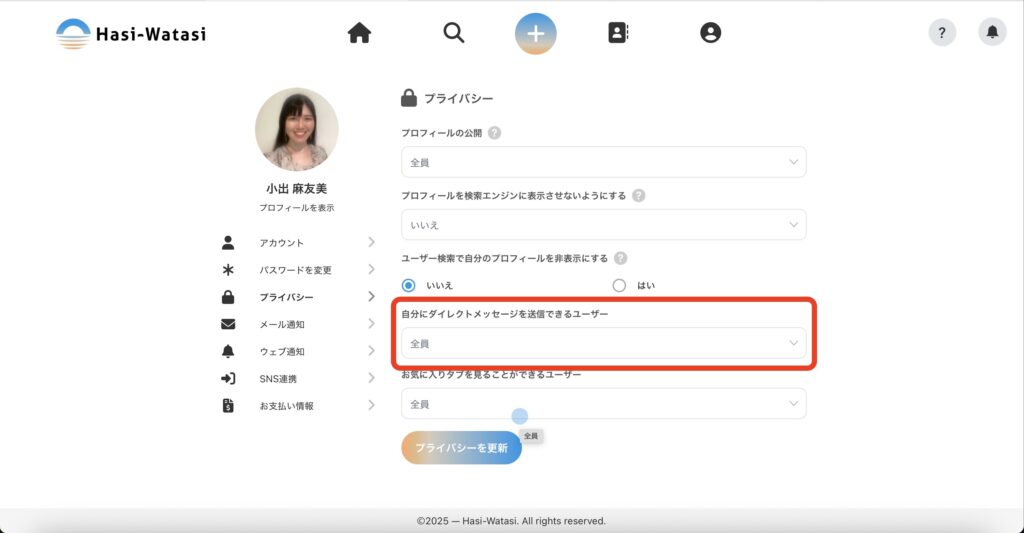Open search with the magnifier icon
1024x533 pixels.
(x=454, y=33)
